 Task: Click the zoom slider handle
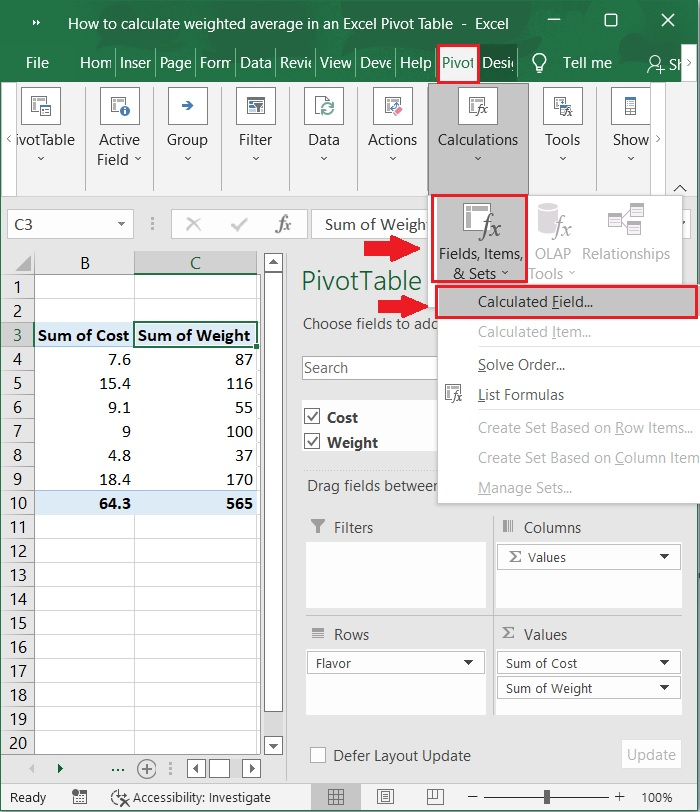tap(547, 797)
